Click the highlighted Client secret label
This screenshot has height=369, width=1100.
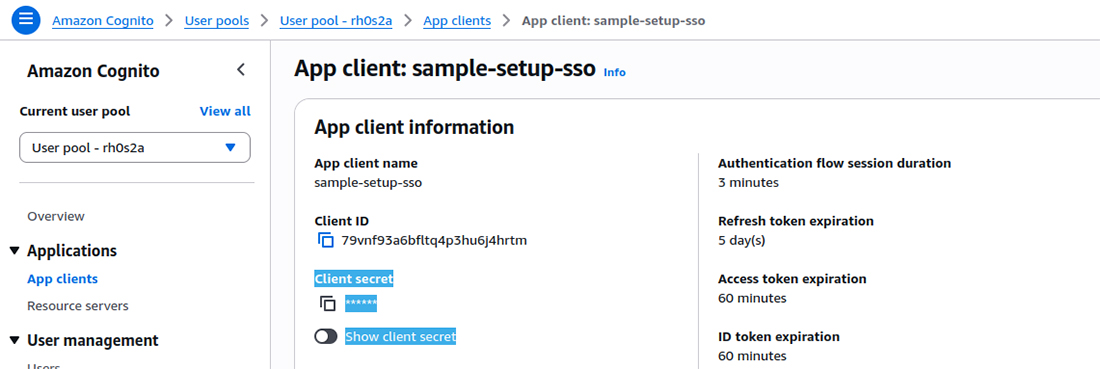coord(354,279)
